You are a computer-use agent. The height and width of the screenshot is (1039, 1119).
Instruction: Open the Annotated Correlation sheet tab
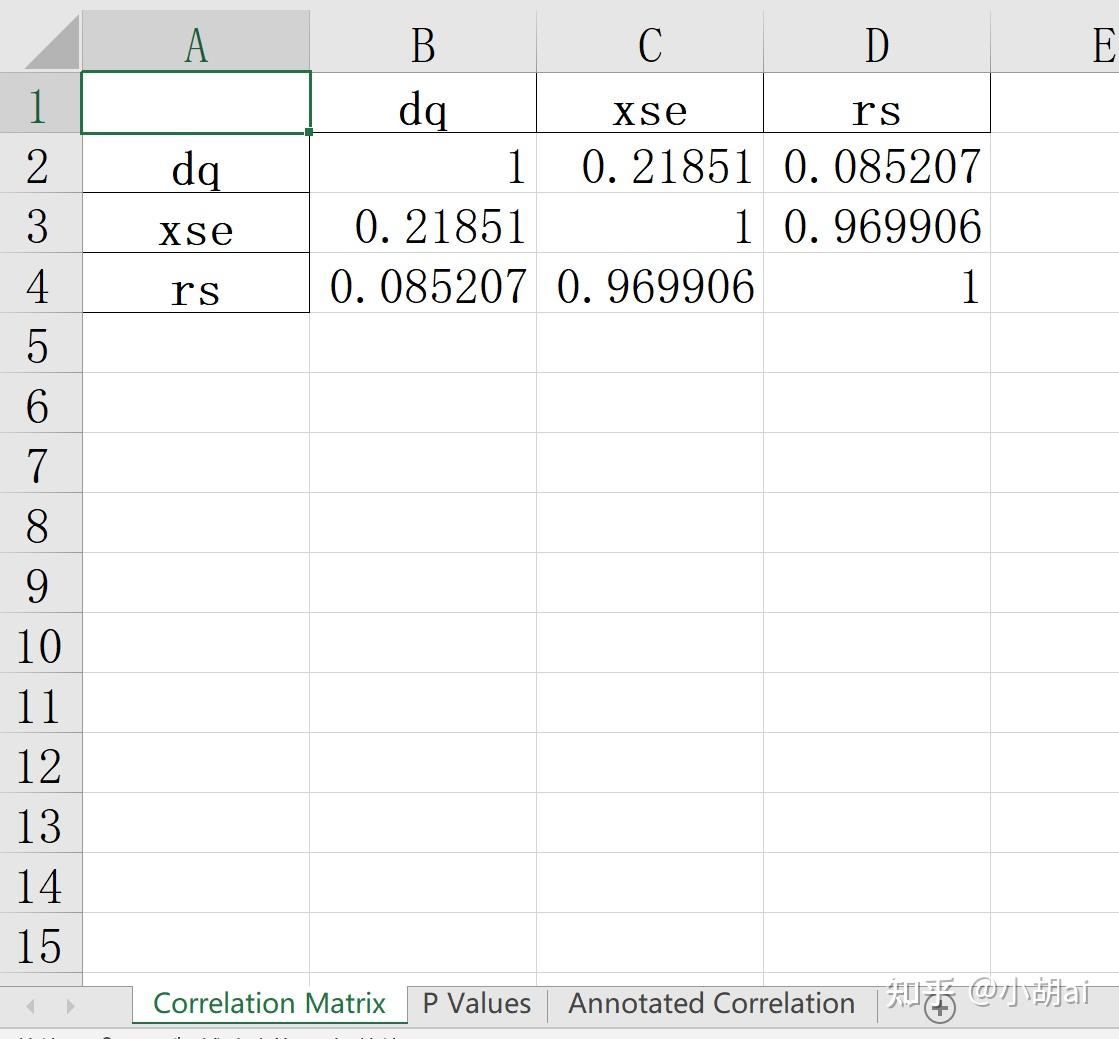coord(712,1004)
